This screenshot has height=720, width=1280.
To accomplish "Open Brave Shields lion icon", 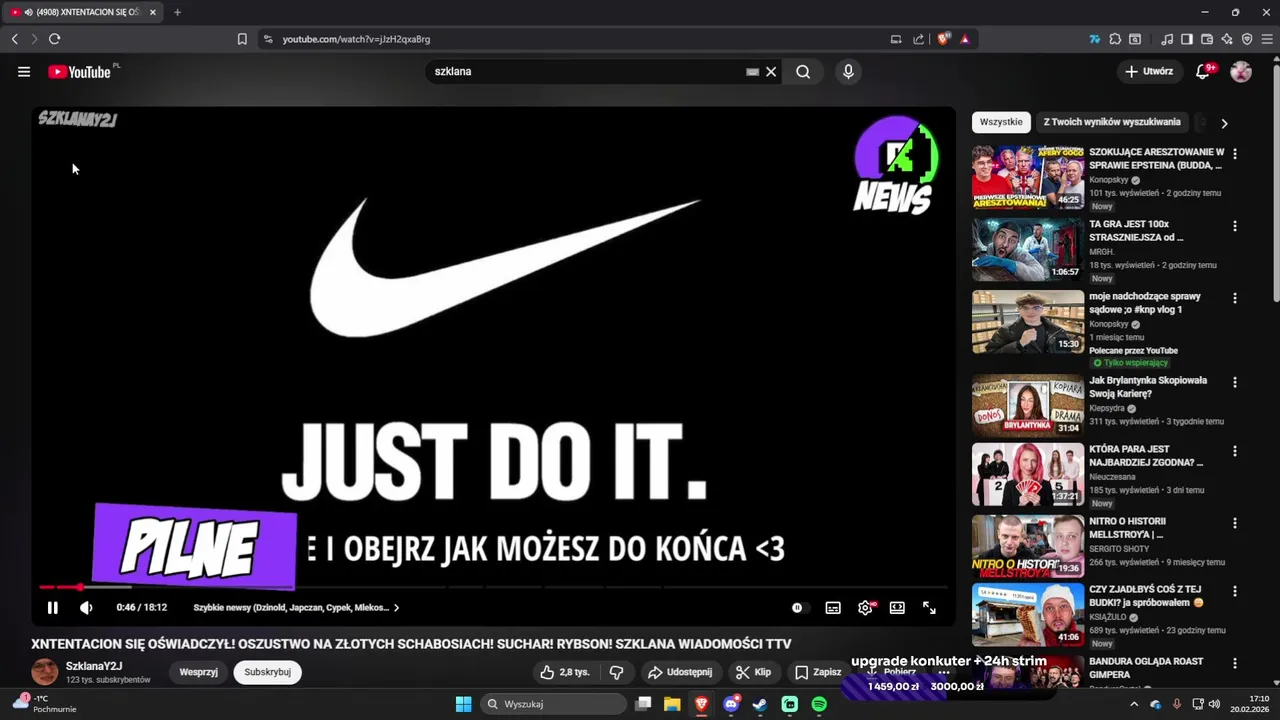I will (x=942, y=39).
